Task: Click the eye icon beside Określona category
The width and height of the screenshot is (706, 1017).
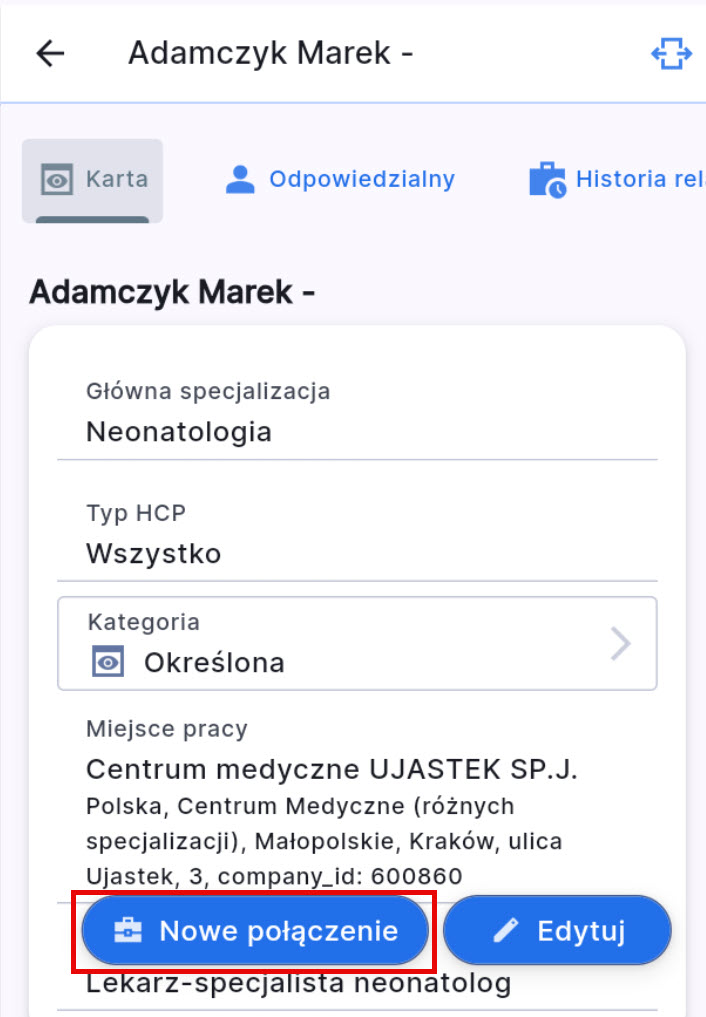Action: tap(108, 661)
